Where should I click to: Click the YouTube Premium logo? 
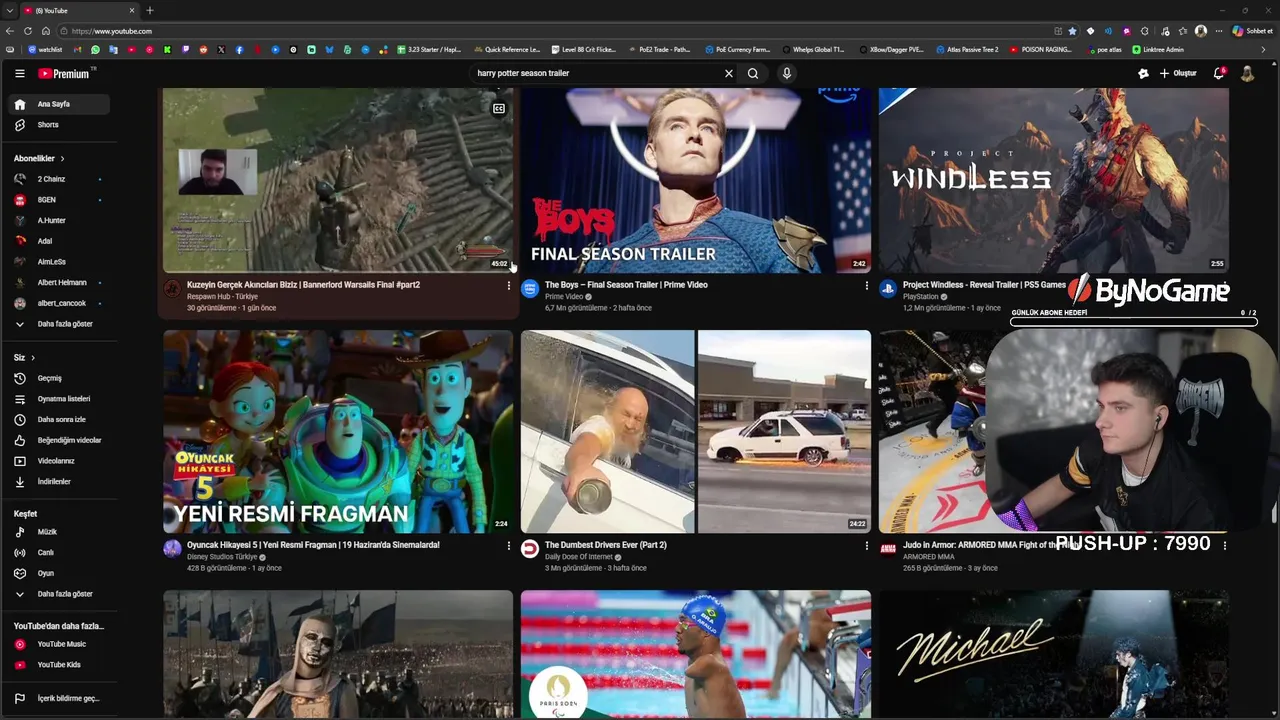tap(65, 73)
